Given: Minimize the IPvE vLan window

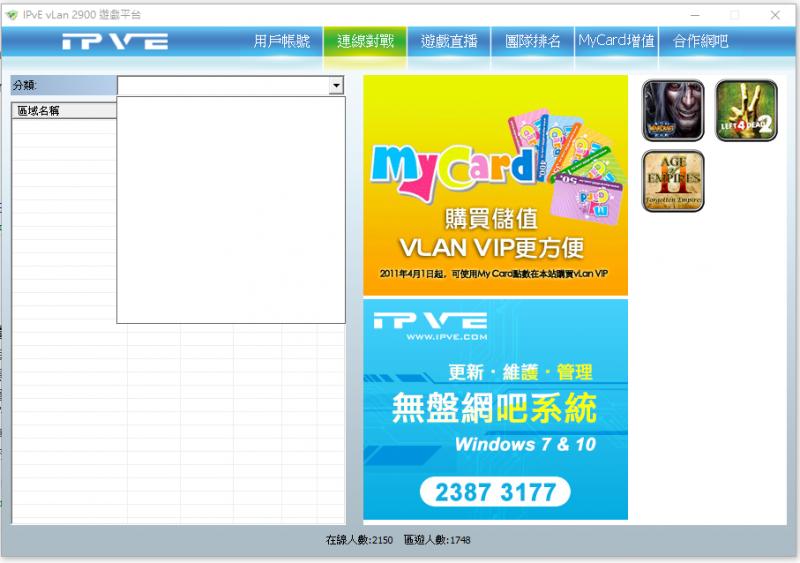Looking at the screenshot, I should tap(695, 15).
